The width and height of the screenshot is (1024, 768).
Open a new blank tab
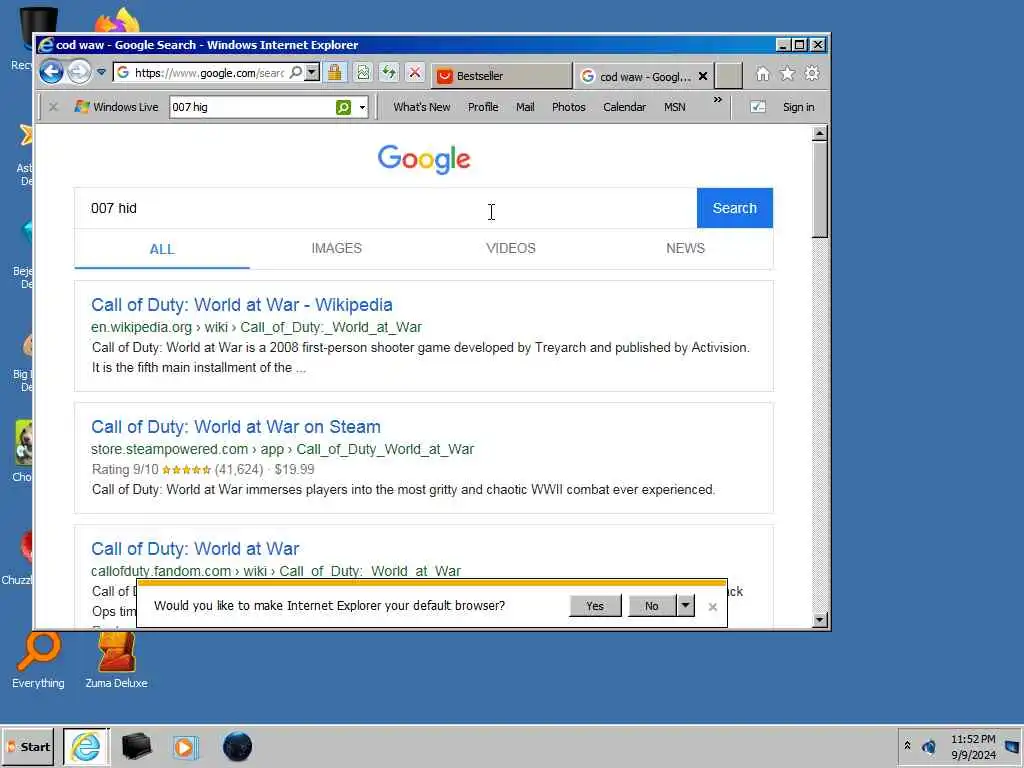coord(729,76)
